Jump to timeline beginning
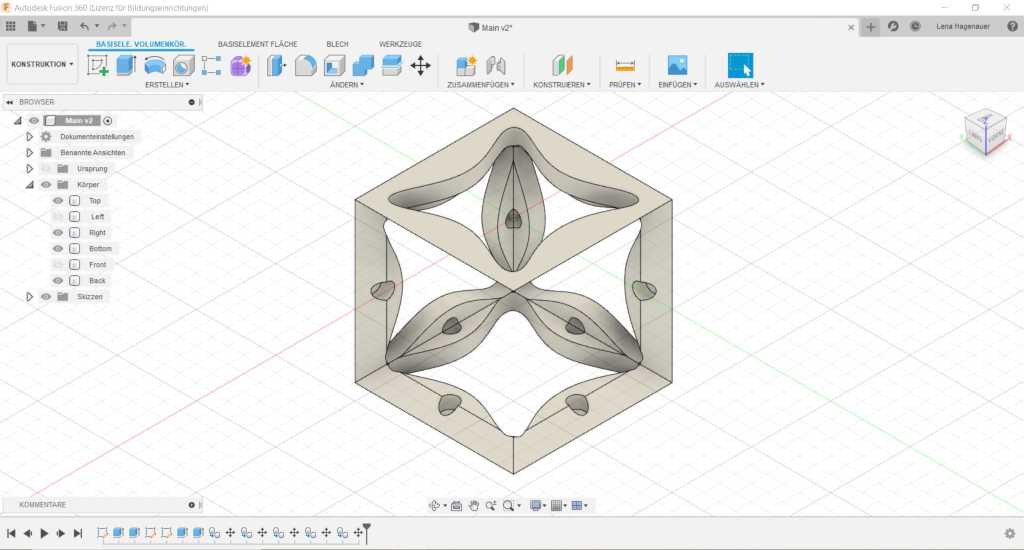This screenshot has width=1024, height=550. [11, 534]
